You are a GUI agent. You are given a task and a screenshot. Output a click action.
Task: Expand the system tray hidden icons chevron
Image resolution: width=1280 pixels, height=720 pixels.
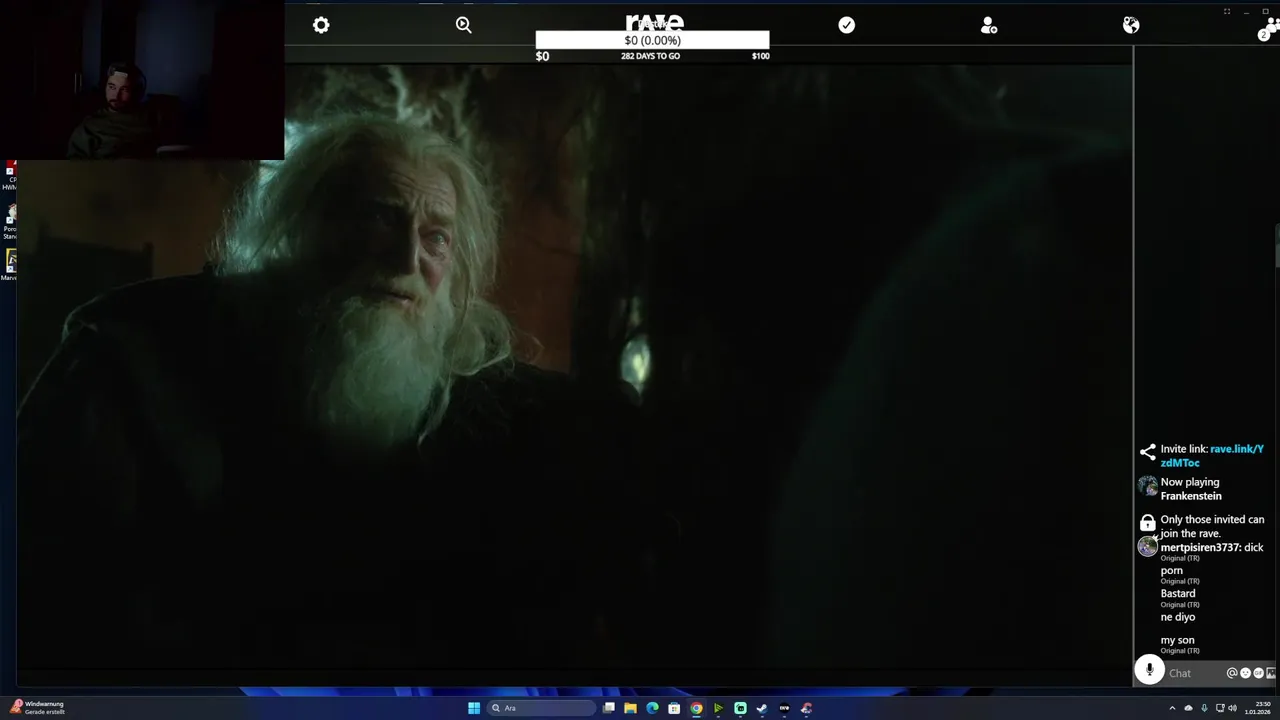(1172, 708)
